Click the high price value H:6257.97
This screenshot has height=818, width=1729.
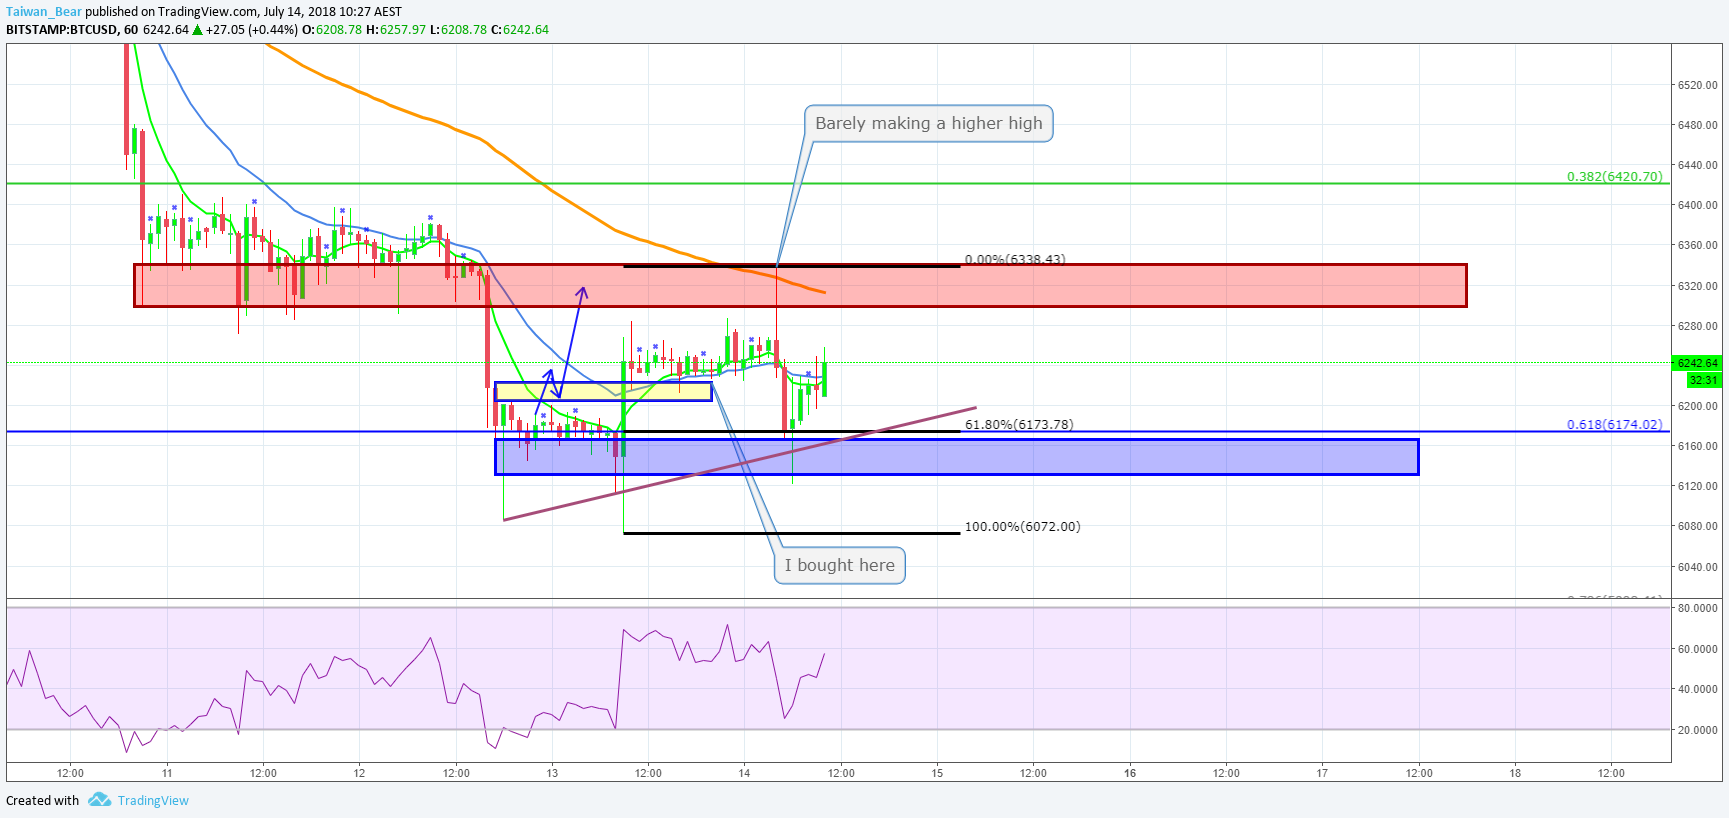point(396,30)
